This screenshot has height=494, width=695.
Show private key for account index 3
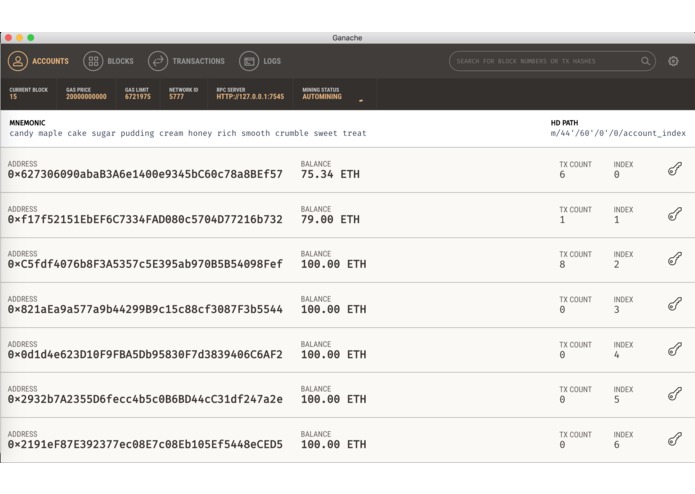click(675, 304)
